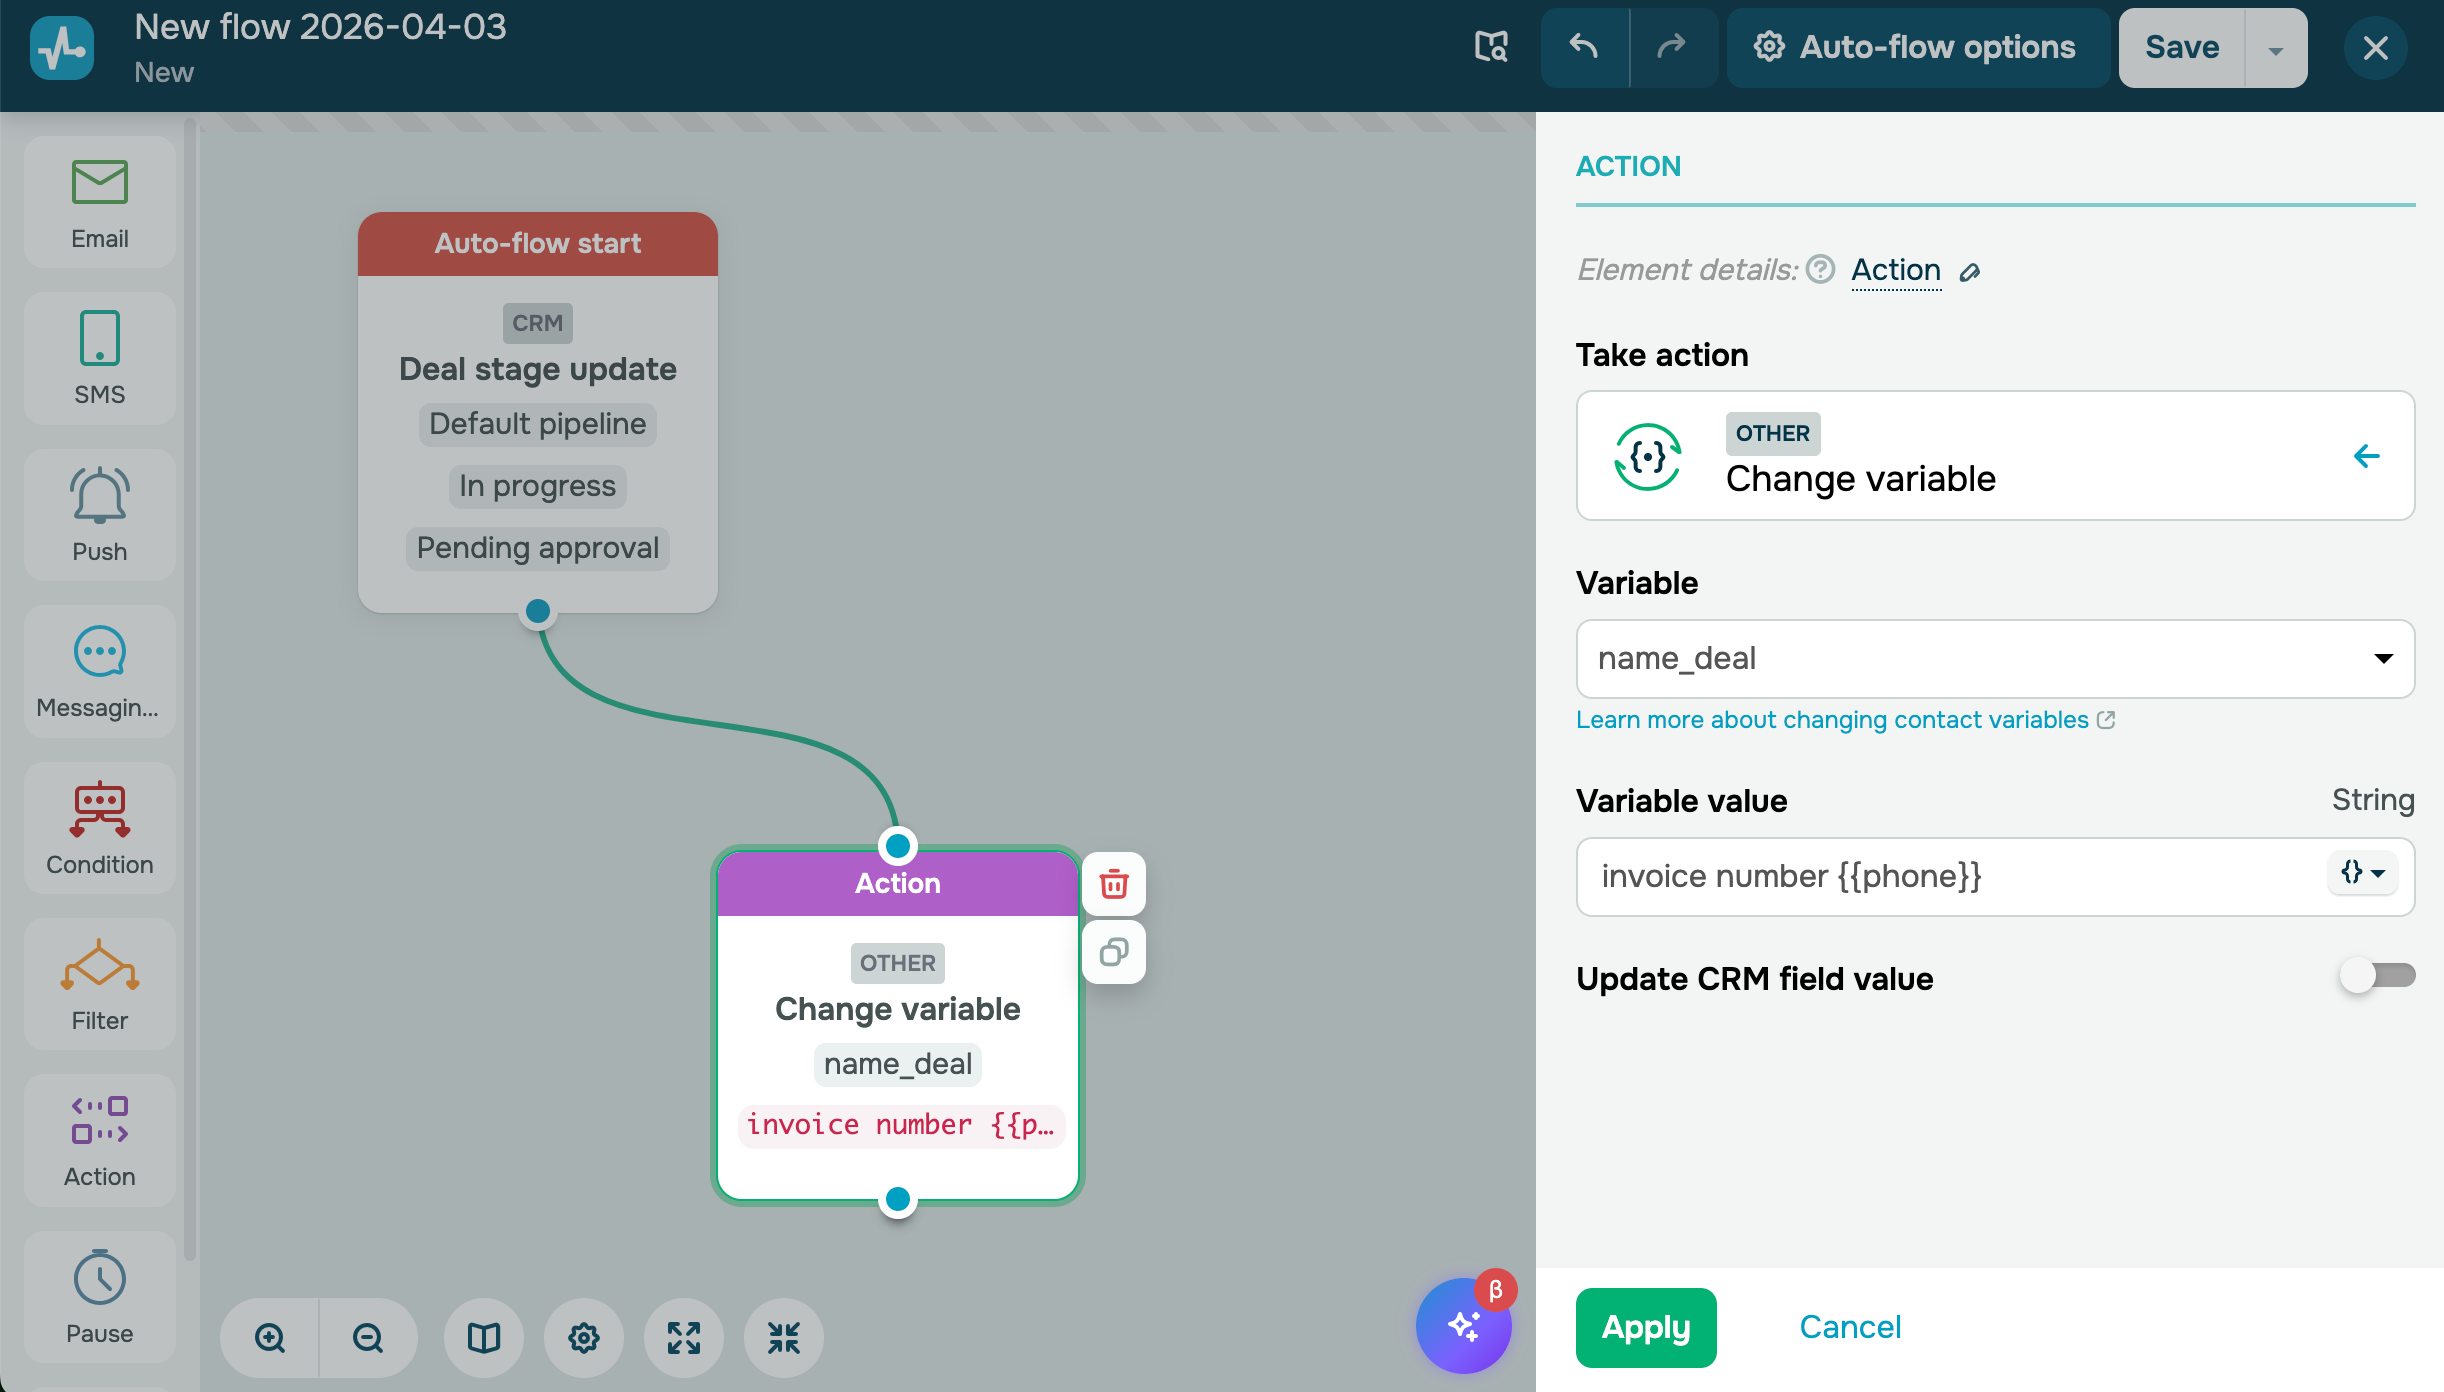Click the undo arrow in header
This screenshot has height=1392, width=2444.
coord(1584,47)
